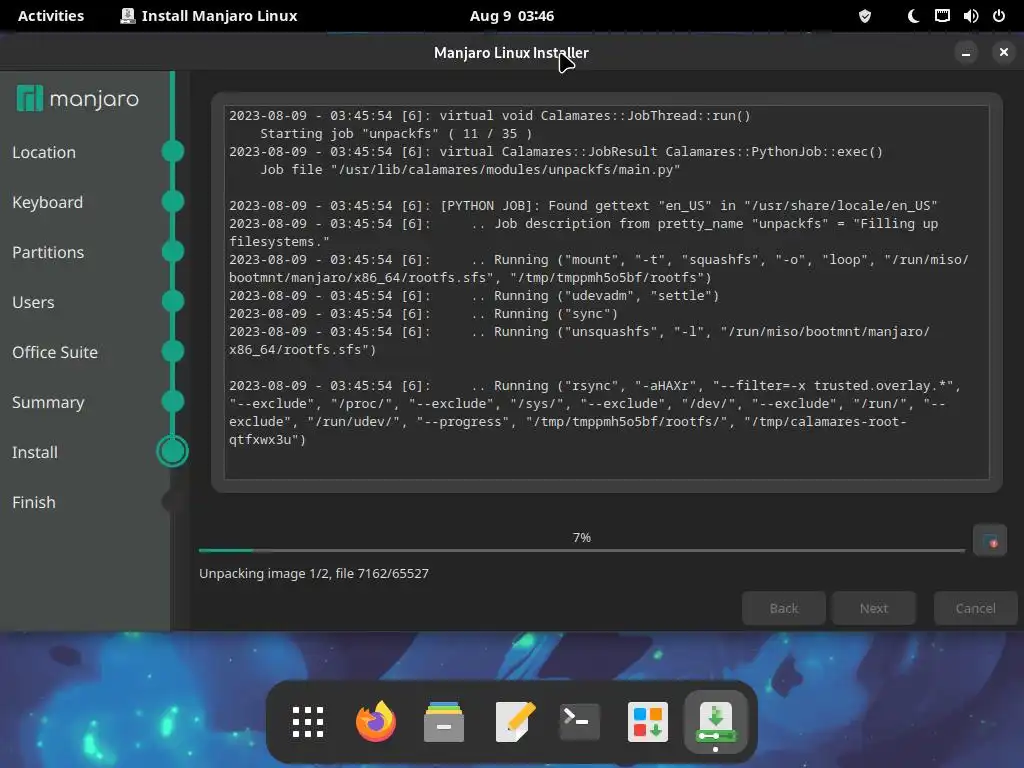Open the volume control in top bar
This screenshot has height=768, width=1024.
[x=970, y=16]
